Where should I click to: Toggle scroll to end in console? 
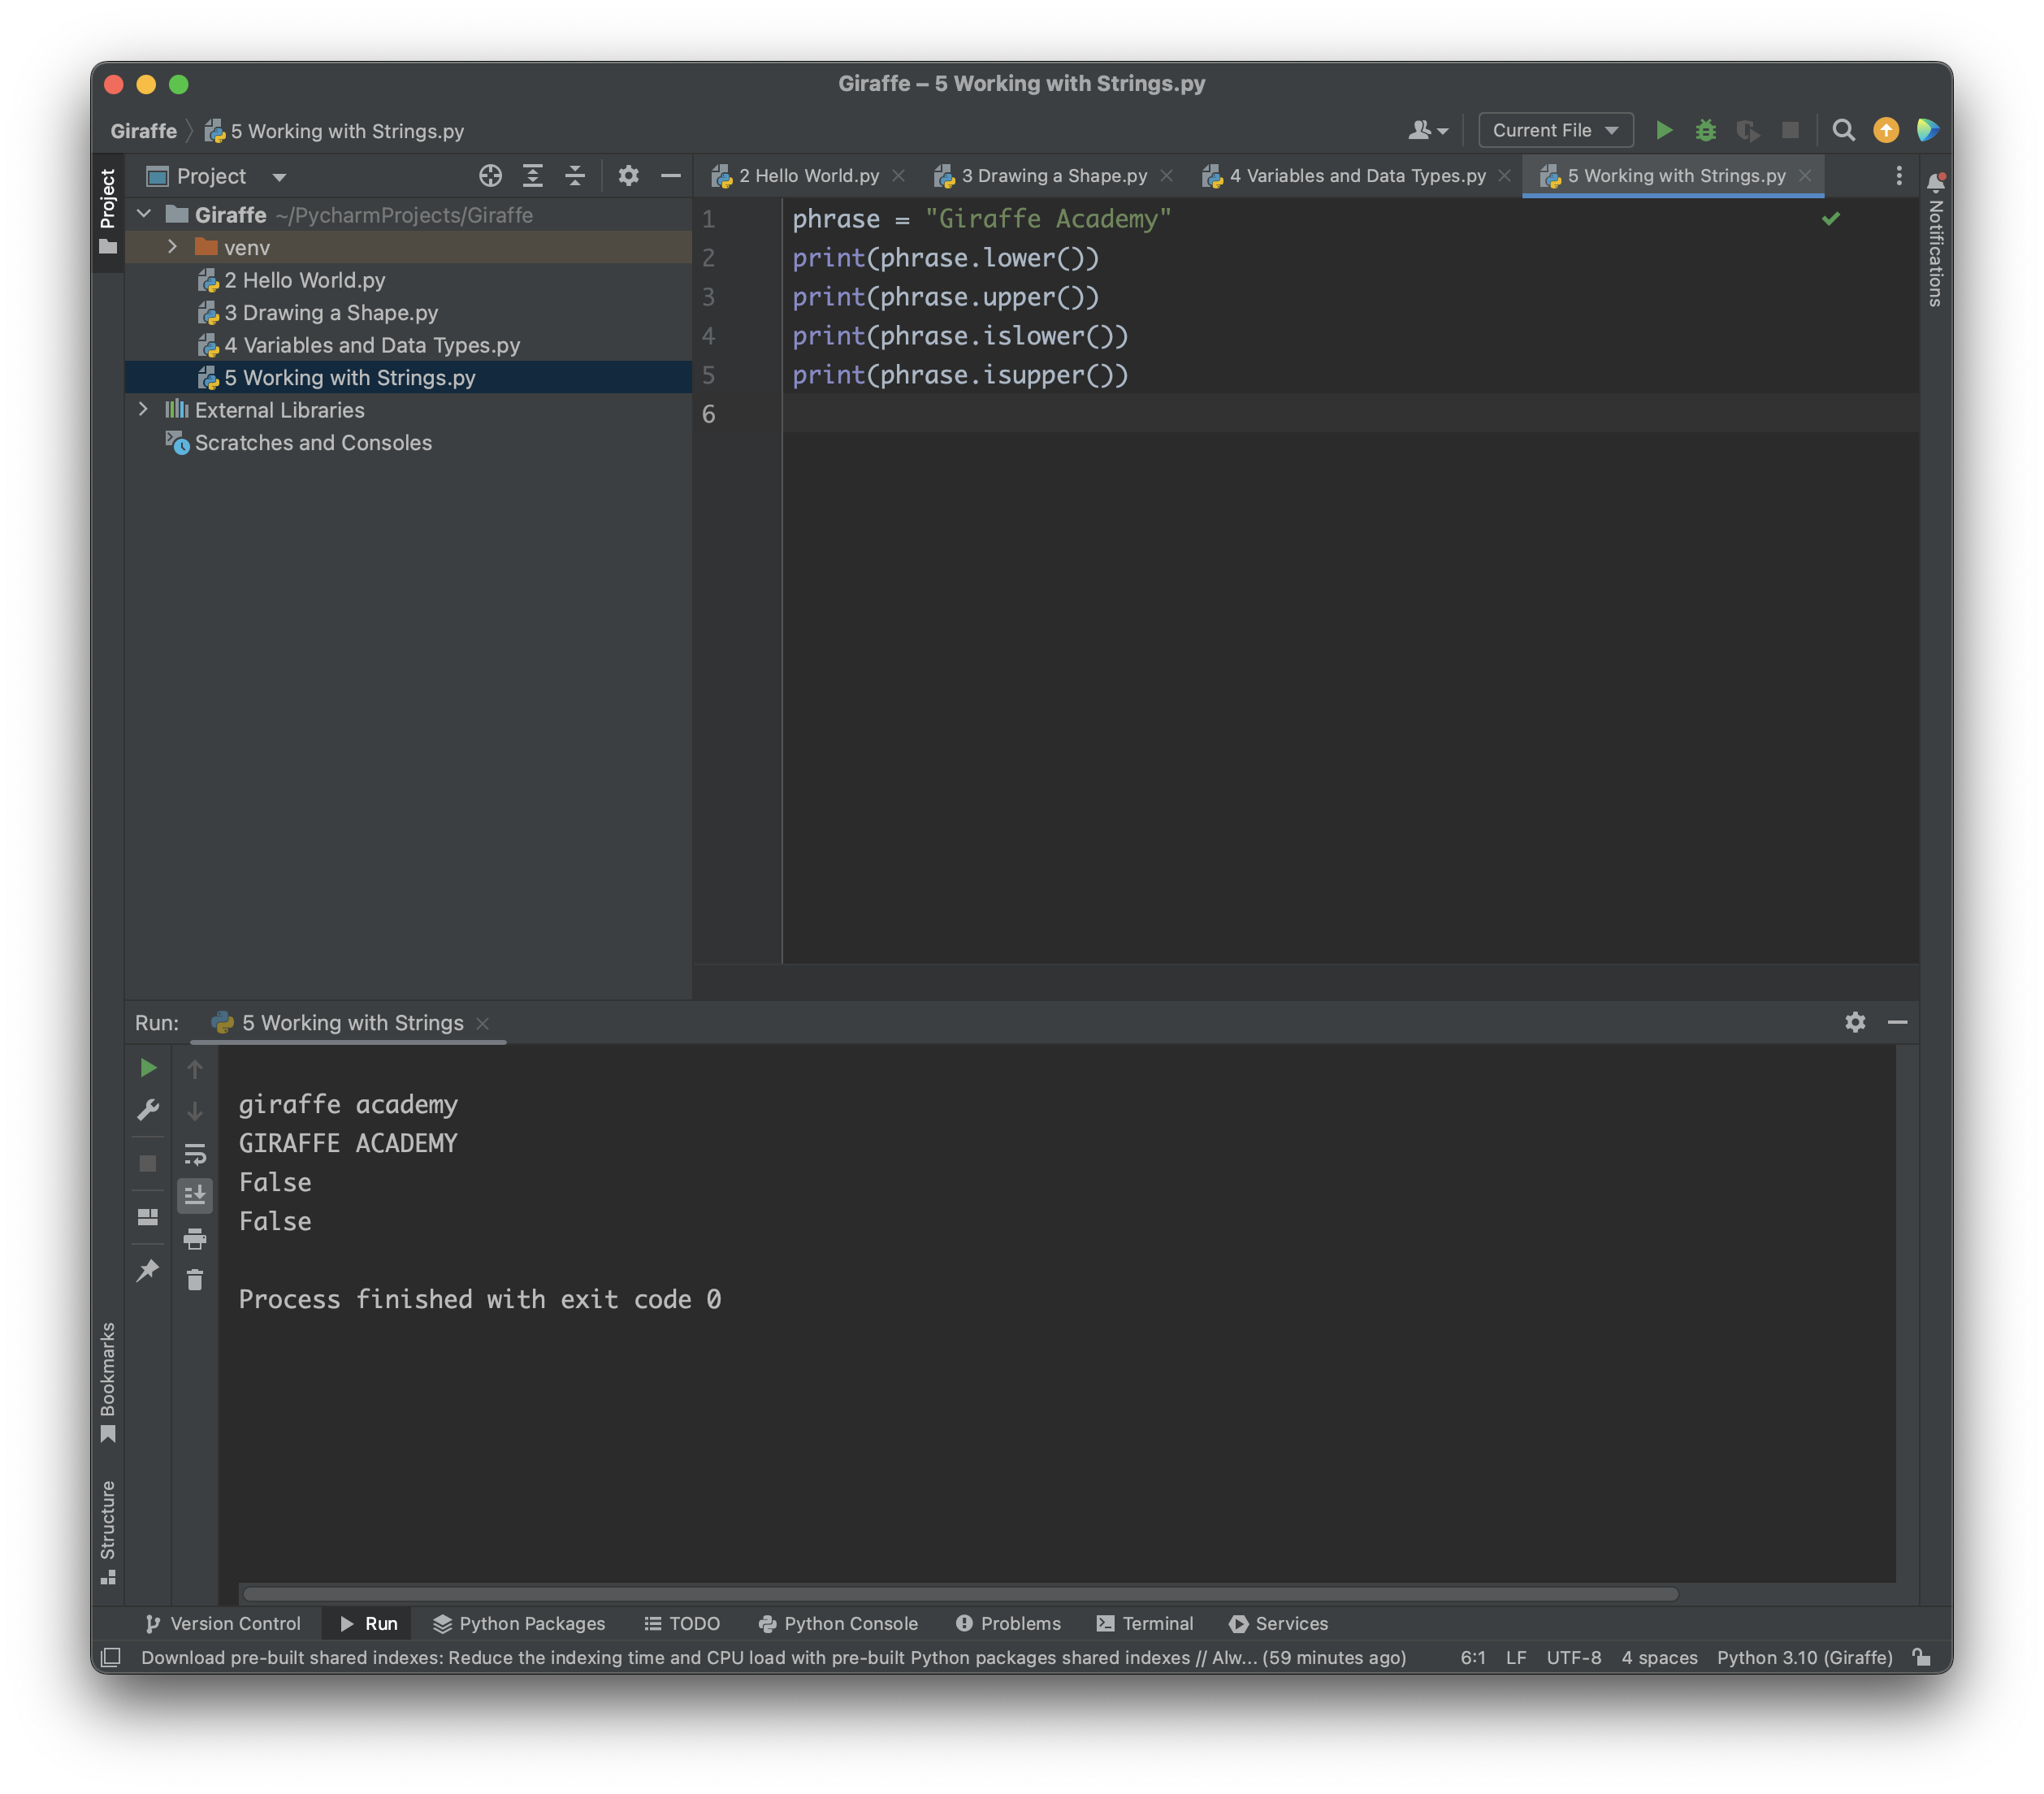tap(195, 1195)
